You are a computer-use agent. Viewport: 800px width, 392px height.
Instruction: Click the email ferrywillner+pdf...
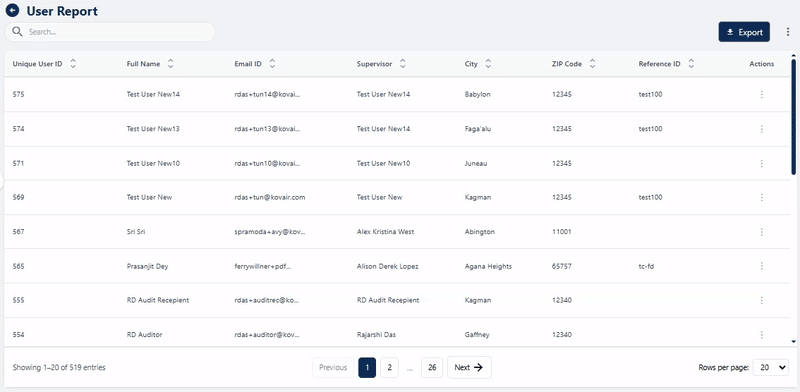pyautogui.click(x=263, y=266)
